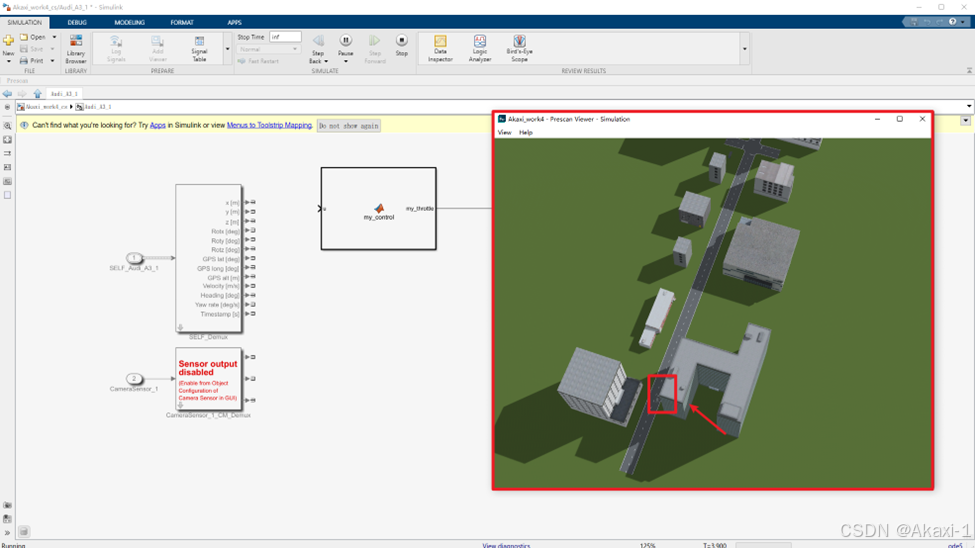The width and height of the screenshot is (975, 548).
Task: Switch to the DEBUG tab
Action: [77, 22]
